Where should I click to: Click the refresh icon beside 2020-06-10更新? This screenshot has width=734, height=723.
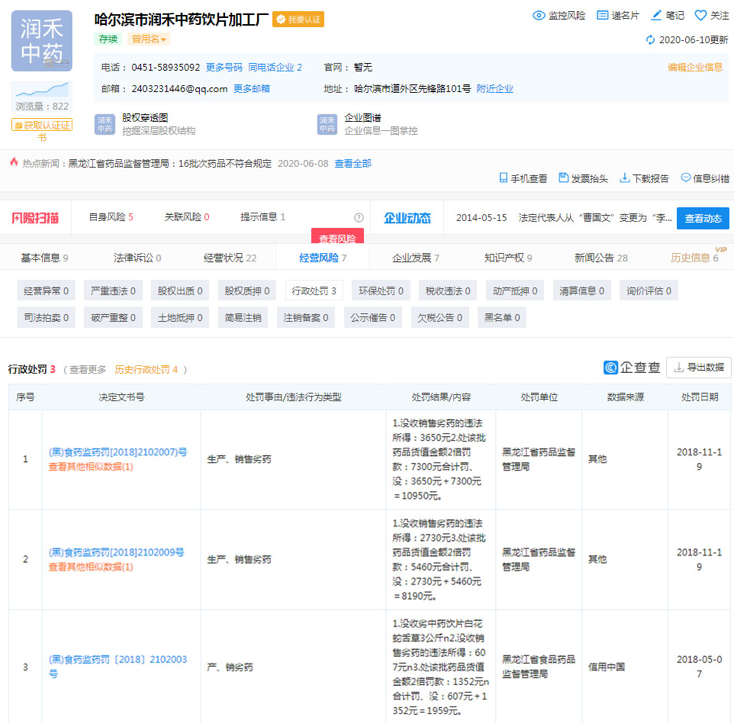pos(651,40)
